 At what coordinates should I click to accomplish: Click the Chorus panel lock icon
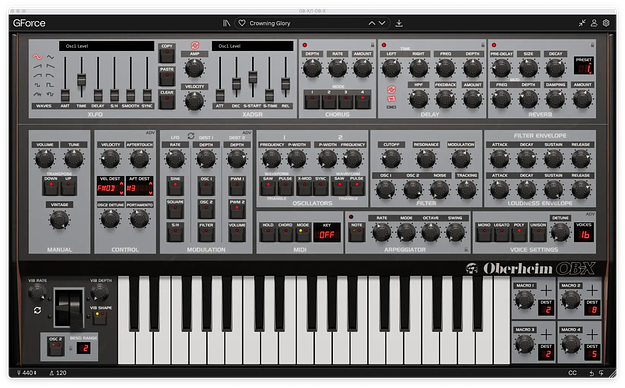(x=373, y=45)
